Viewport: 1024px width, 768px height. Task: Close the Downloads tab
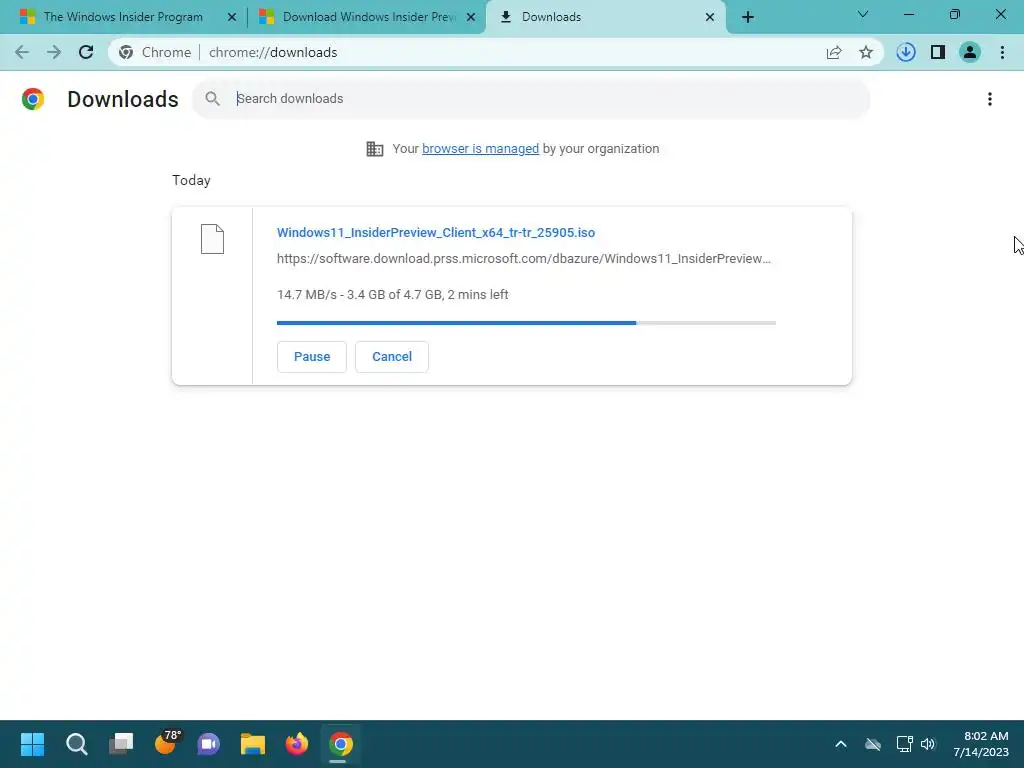point(710,17)
